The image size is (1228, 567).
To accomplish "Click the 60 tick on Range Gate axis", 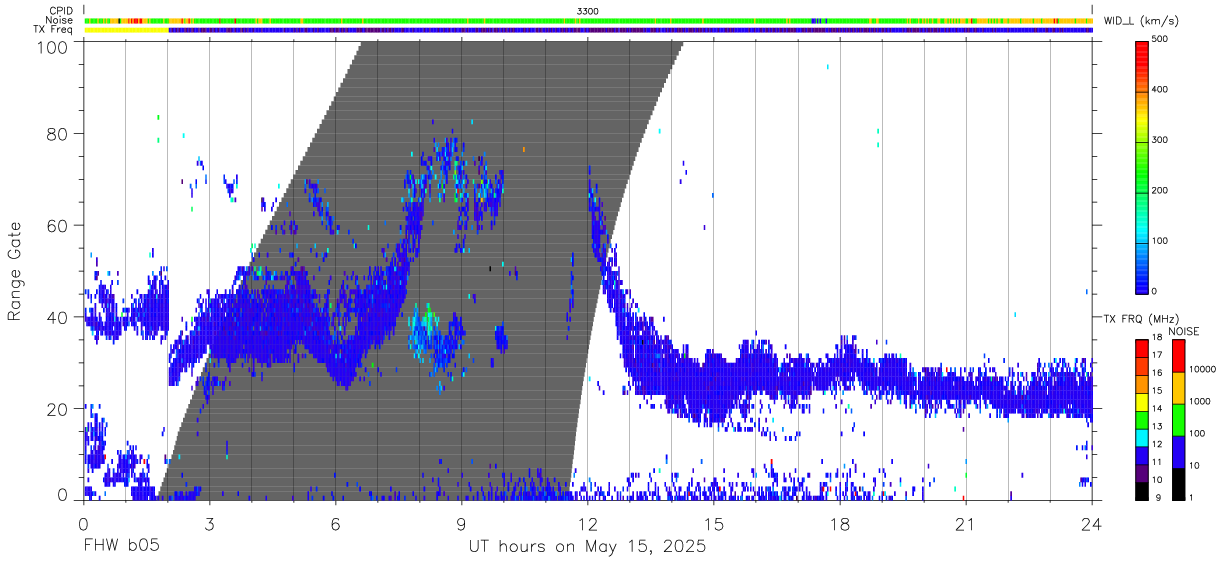I will [x=57, y=225].
